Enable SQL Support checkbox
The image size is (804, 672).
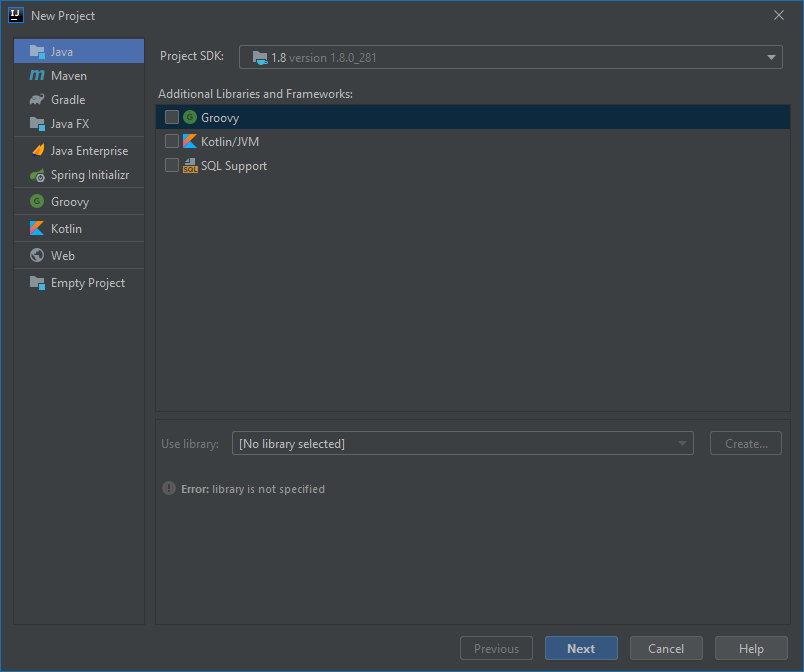pyautogui.click(x=171, y=165)
